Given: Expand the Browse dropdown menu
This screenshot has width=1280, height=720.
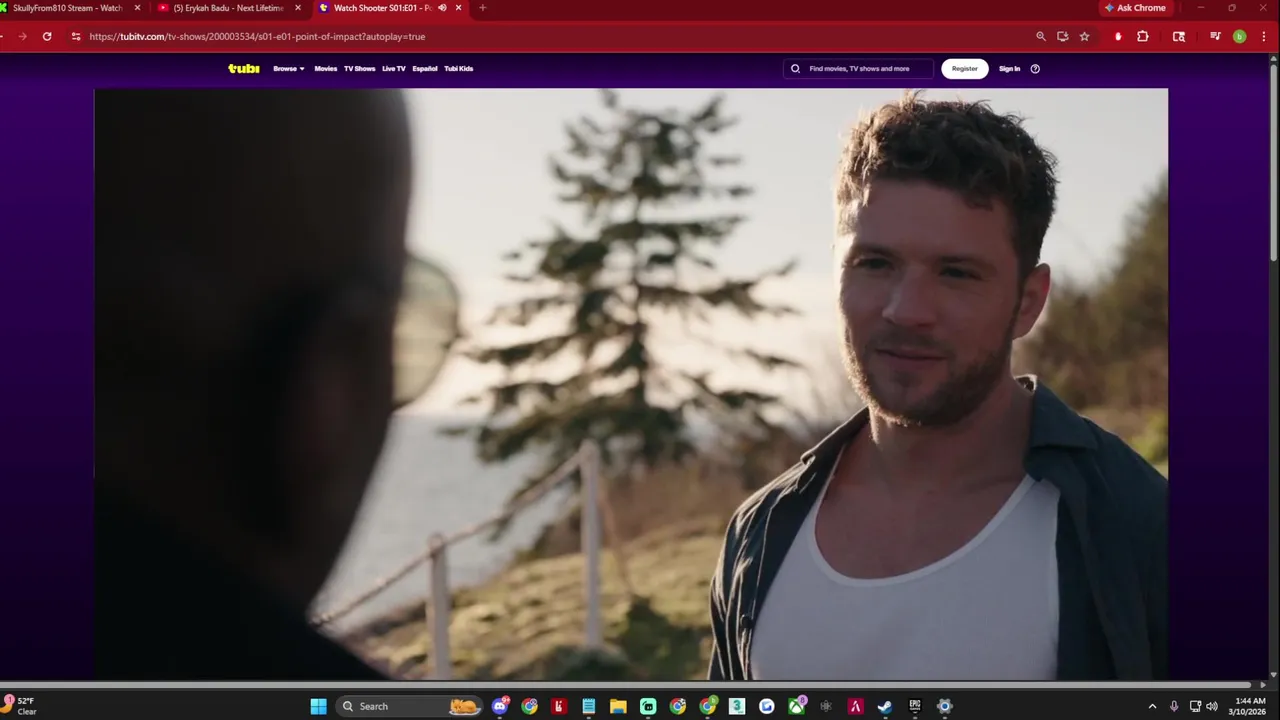Looking at the screenshot, I should 288,69.
